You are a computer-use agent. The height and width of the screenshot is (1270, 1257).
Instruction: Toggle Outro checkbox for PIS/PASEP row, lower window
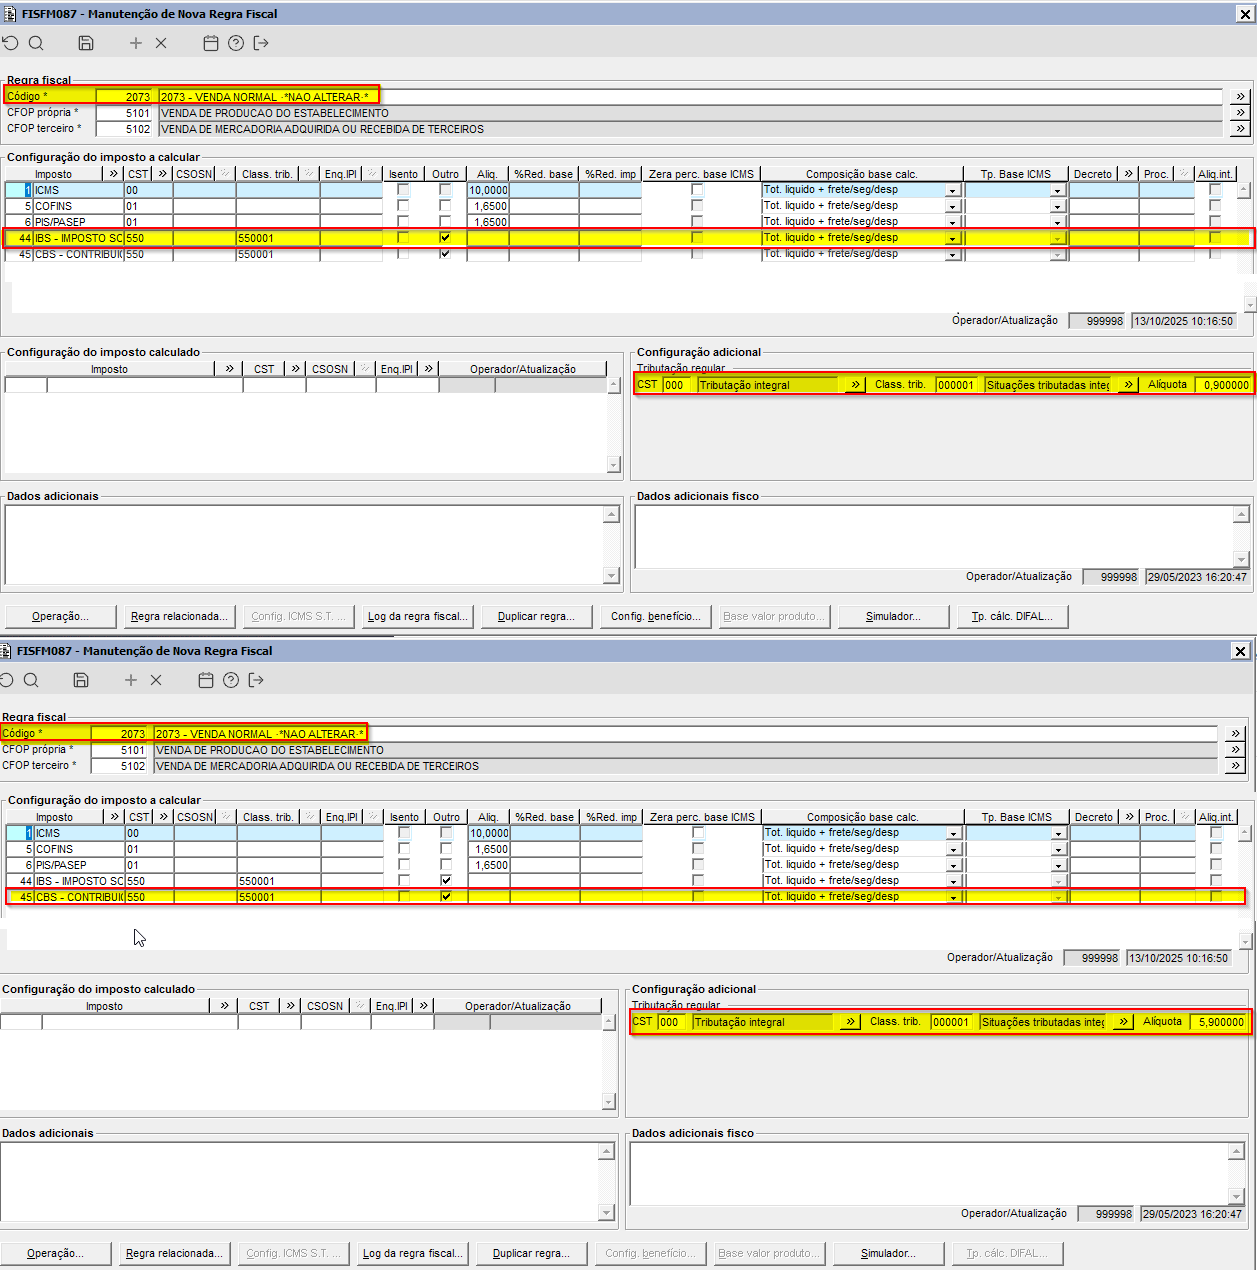(x=446, y=865)
